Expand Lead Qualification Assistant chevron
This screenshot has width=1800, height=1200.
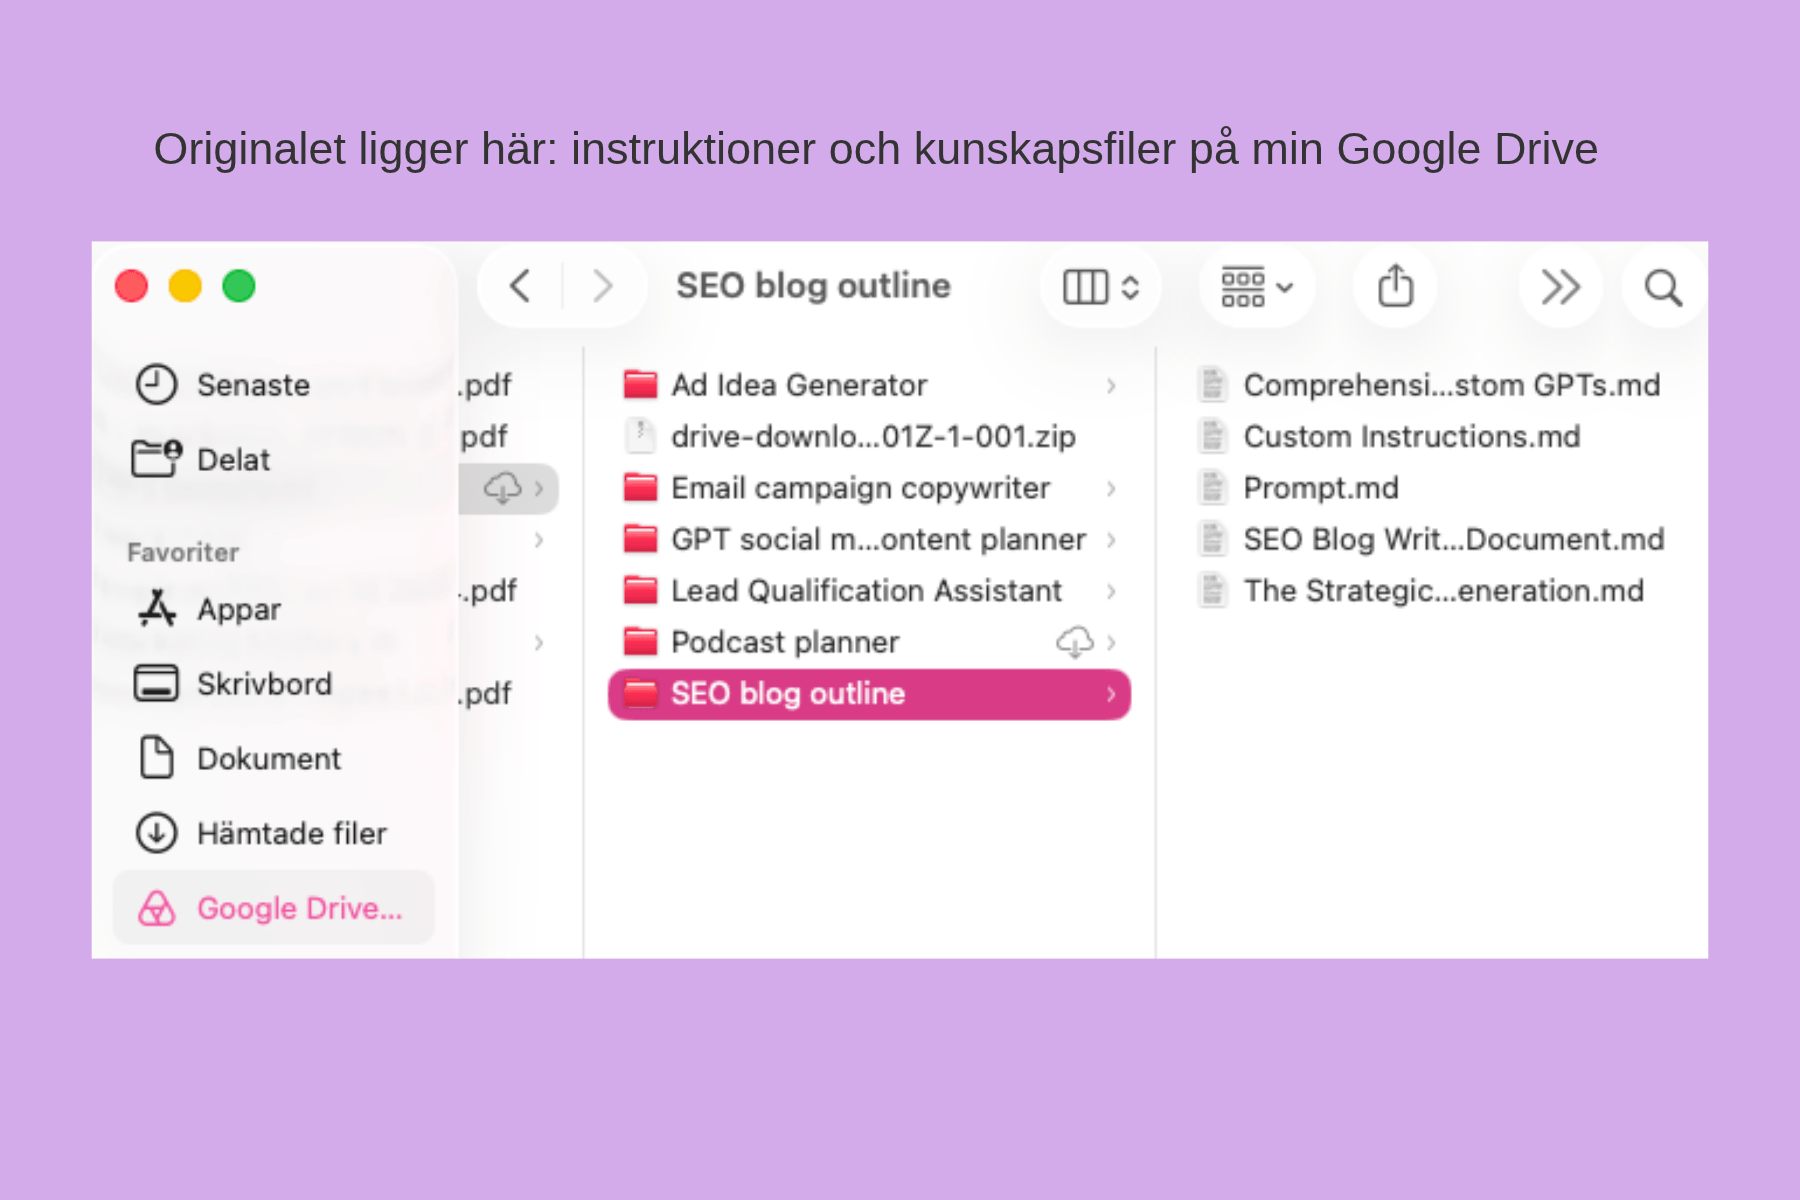point(1111,591)
